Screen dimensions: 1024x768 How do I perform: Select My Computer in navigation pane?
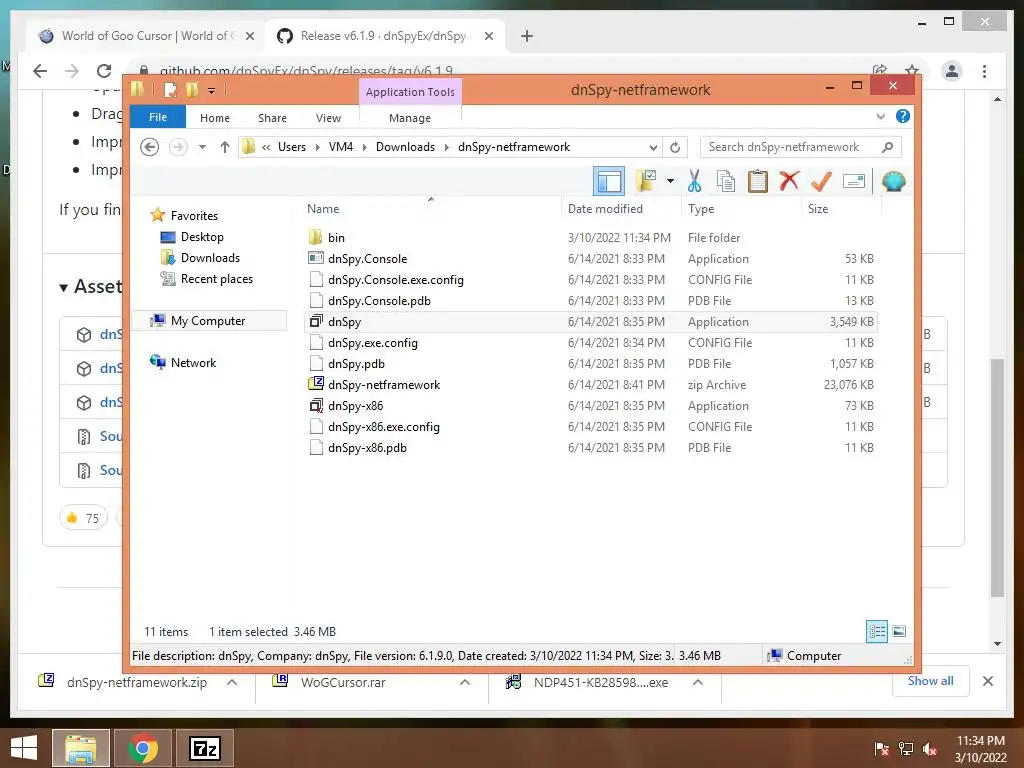[208, 321]
